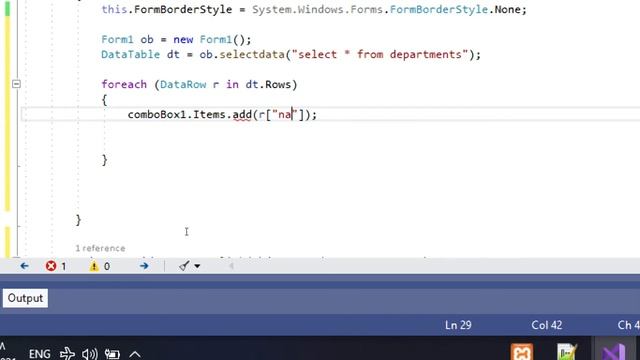Click the 'FormBorderStyle' property after this
This screenshot has width=640, height=360.
(x=183, y=9)
